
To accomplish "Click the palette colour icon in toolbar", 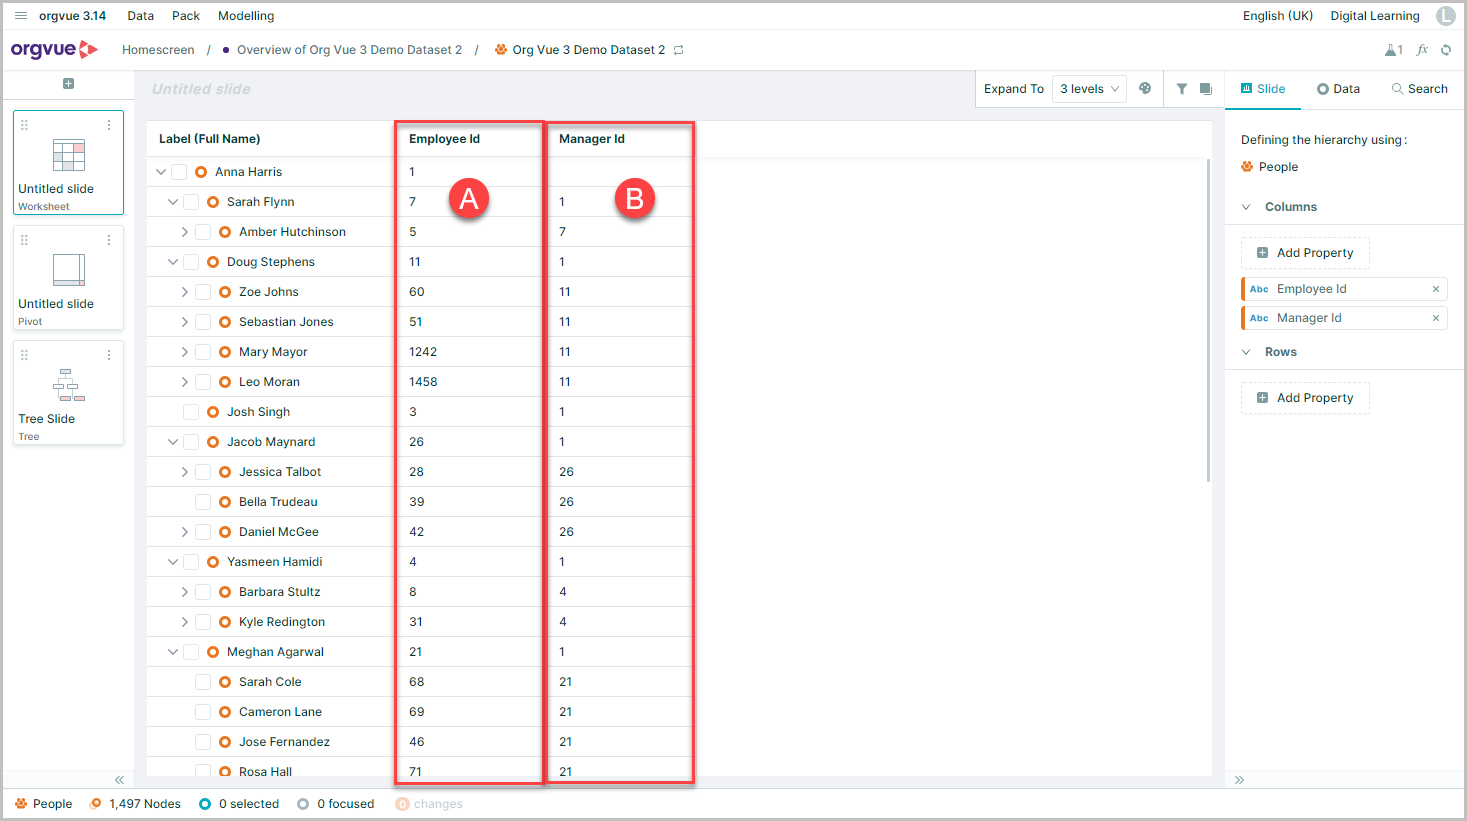I will (x=1145, y=89).
